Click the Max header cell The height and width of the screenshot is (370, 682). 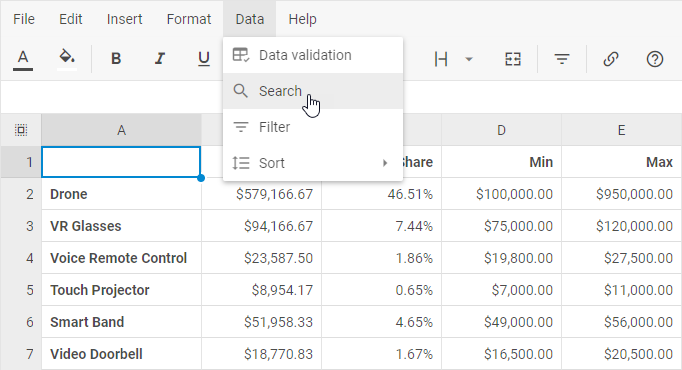[622, 162]
